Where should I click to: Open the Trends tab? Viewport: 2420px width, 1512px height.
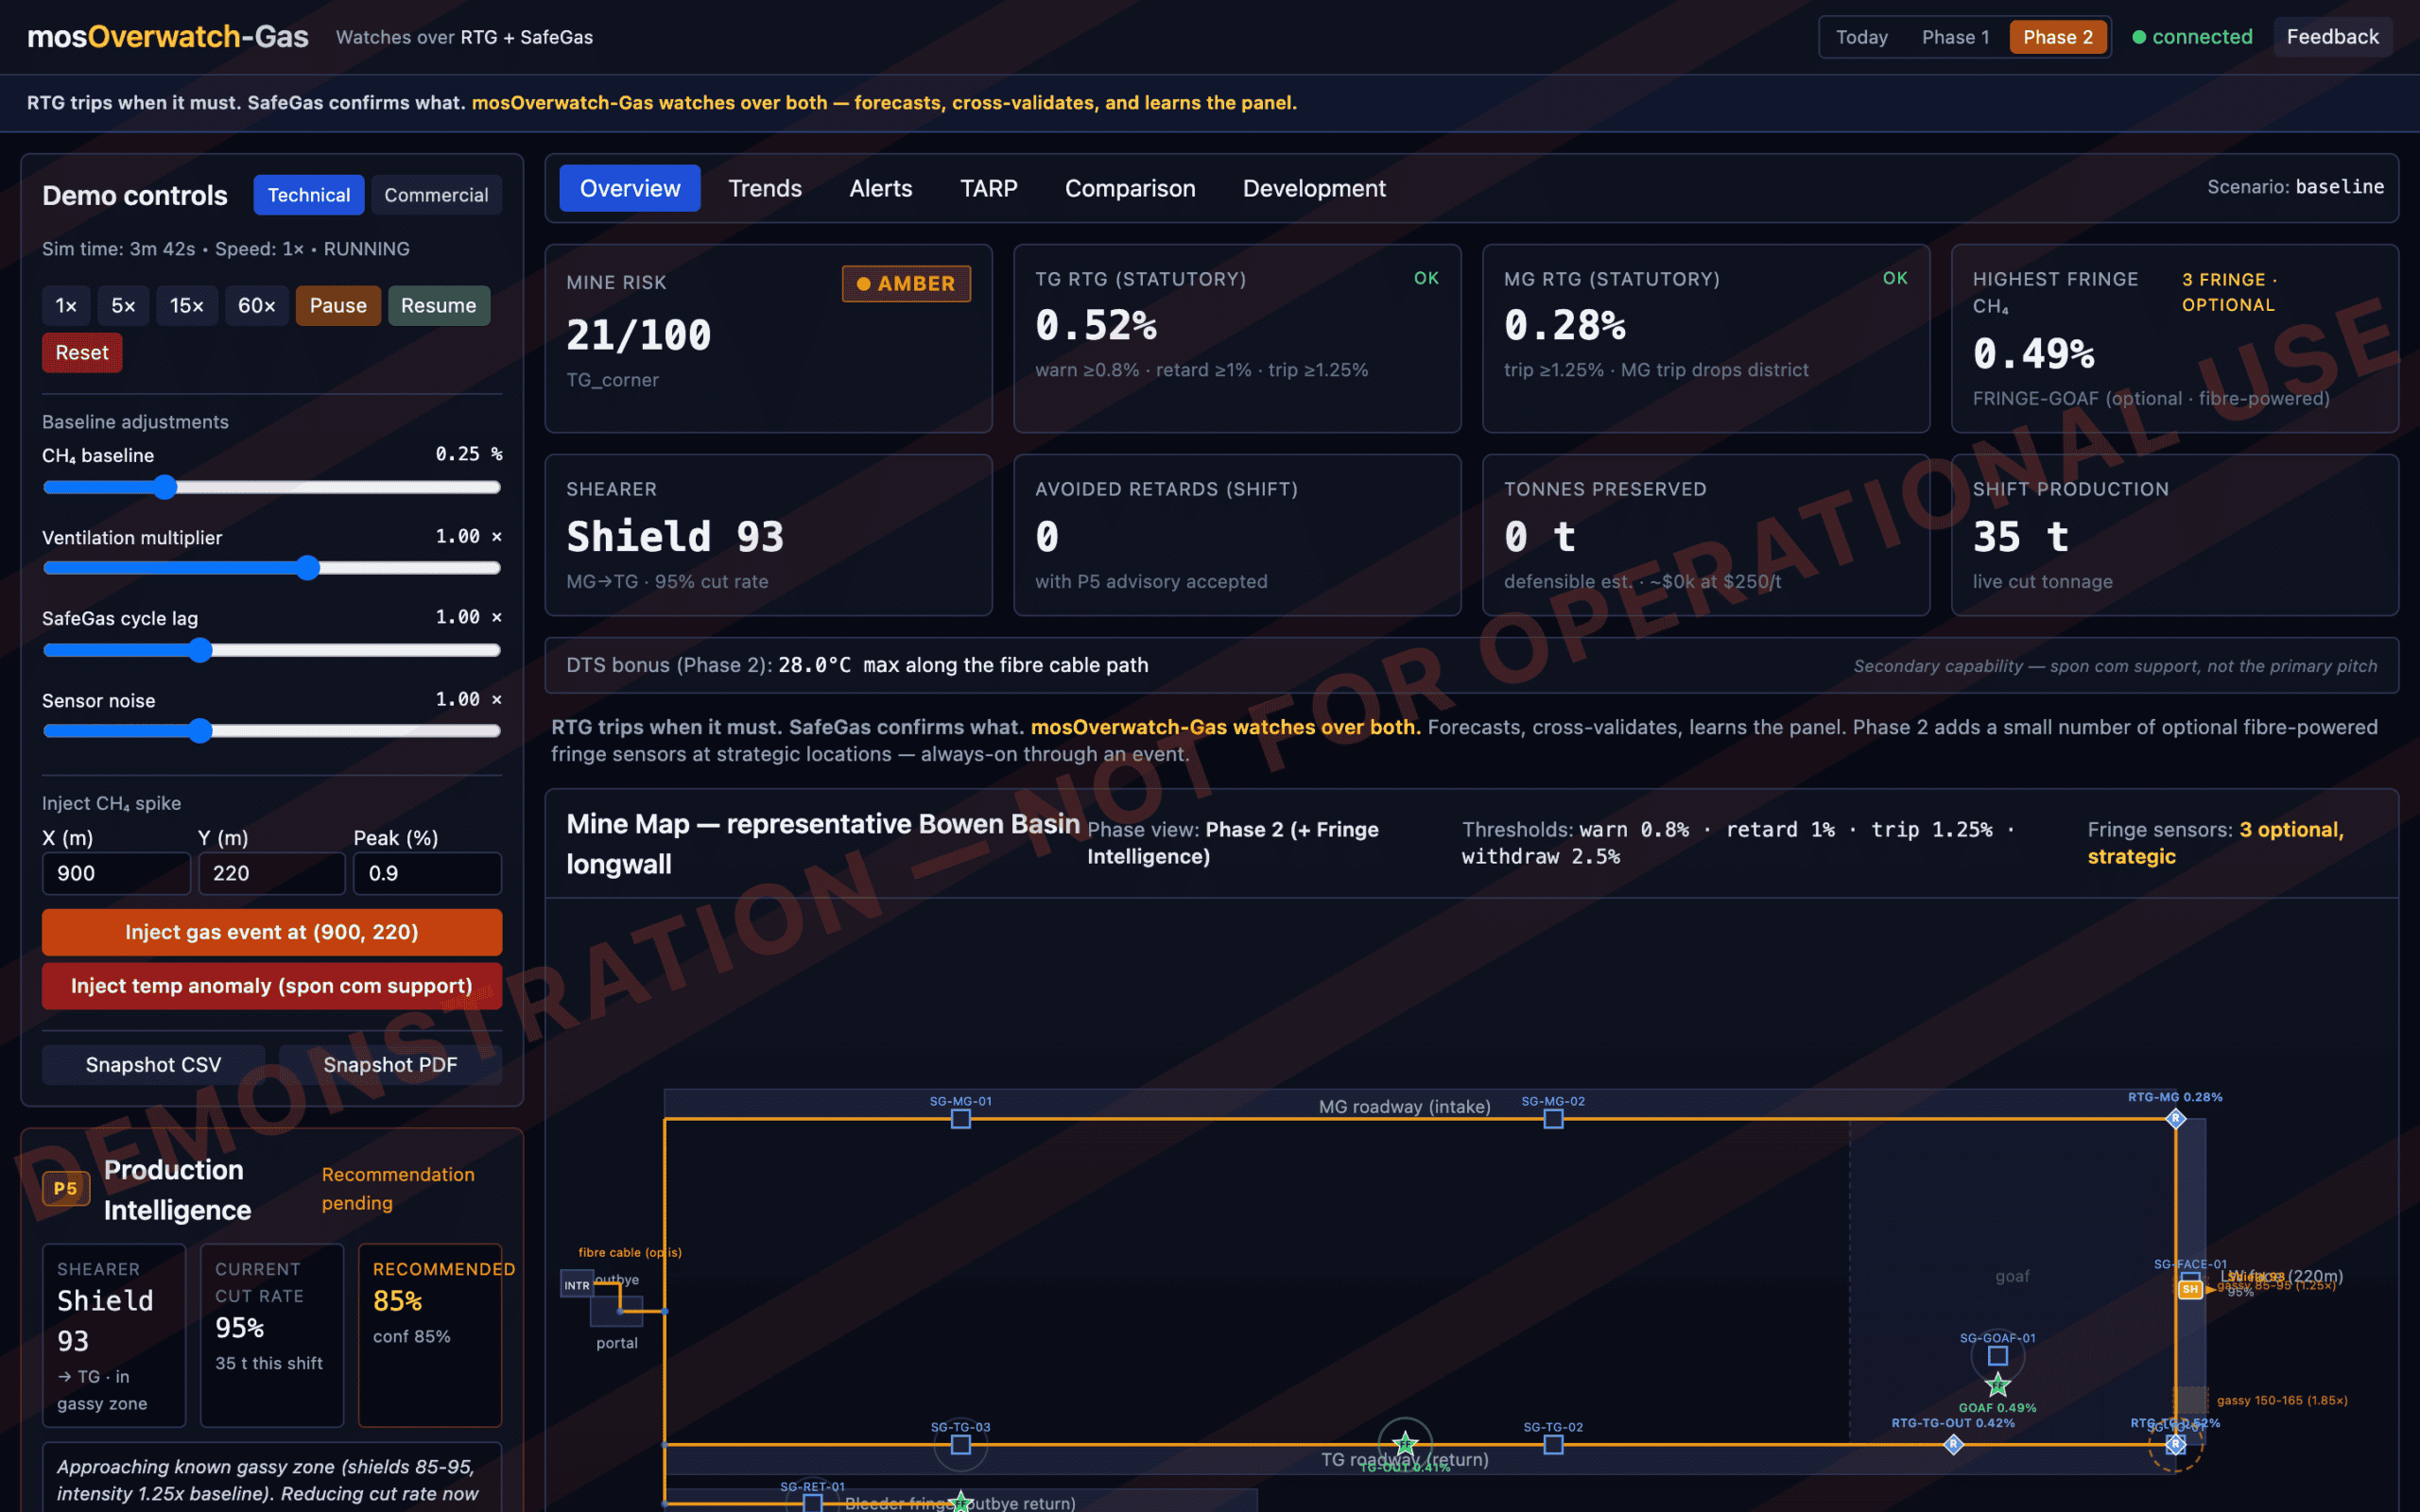765,188
